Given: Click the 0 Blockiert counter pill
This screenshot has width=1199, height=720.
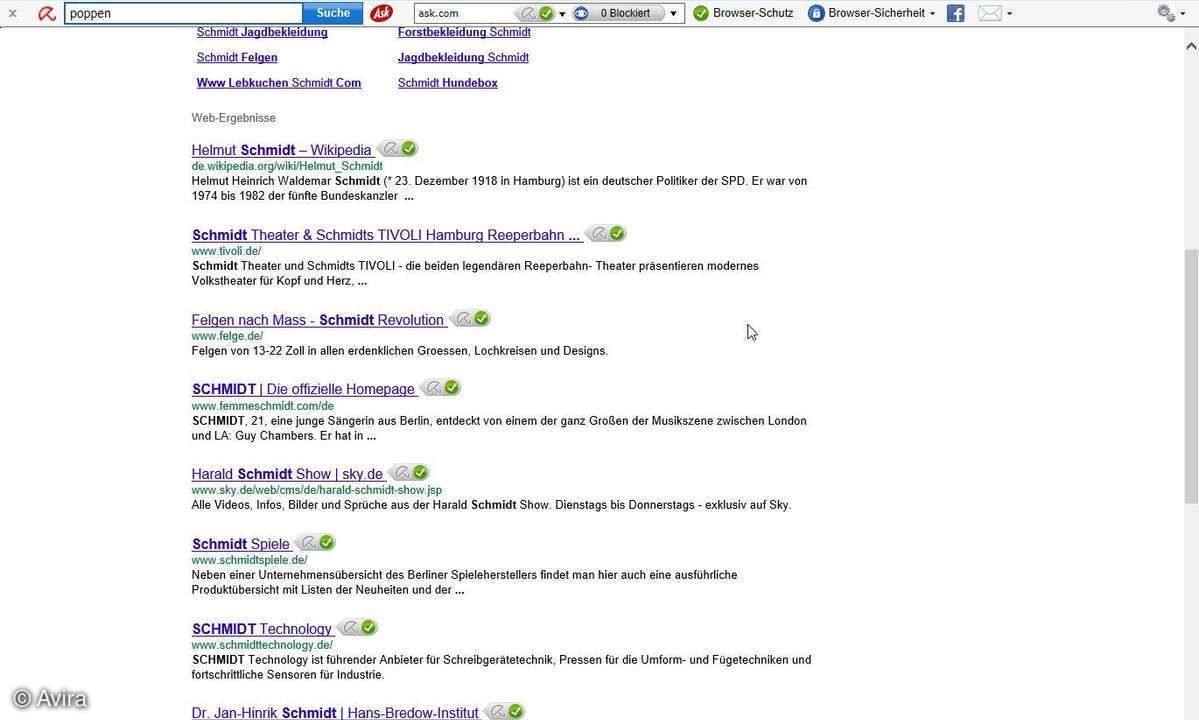Looking at the screenshot, I should click(x=625, y=13).
